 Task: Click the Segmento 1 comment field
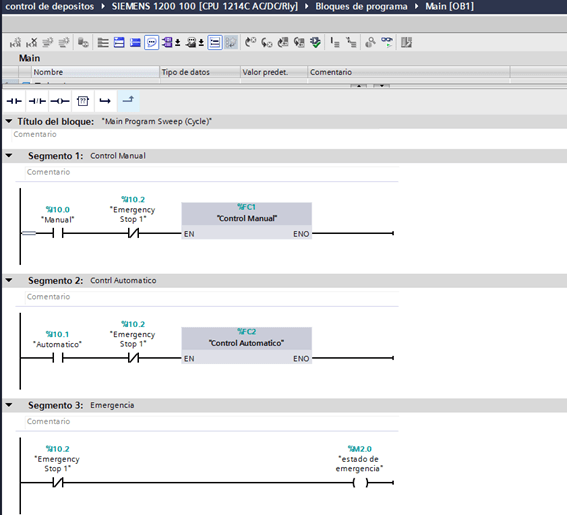click(212, 172)
